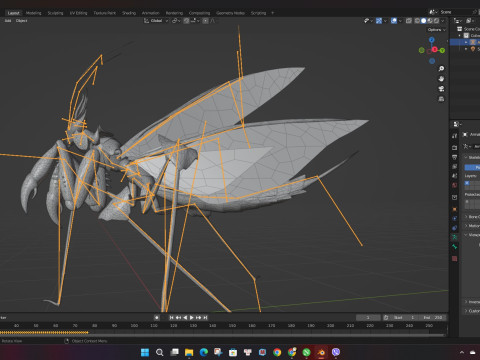Click the Pose Position button in Skeleton
The width and height of the screenshot is (480, 360).
click(x=473, y=167)
